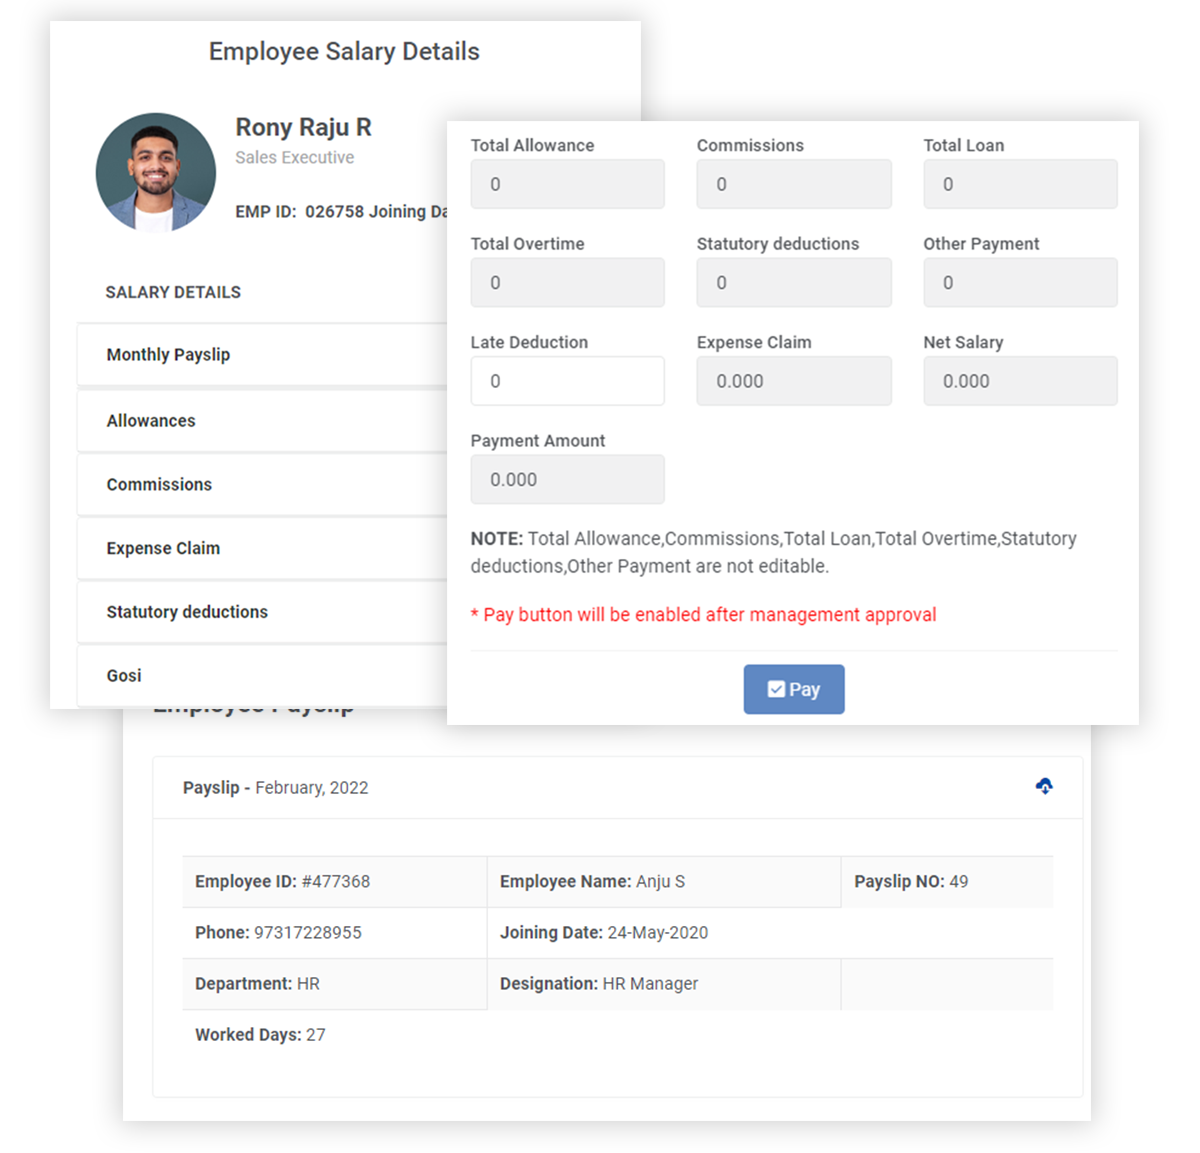Screen dimensions: 1200x1153
Task: Select the Commissions amount field
Action: tap(793, 184)
